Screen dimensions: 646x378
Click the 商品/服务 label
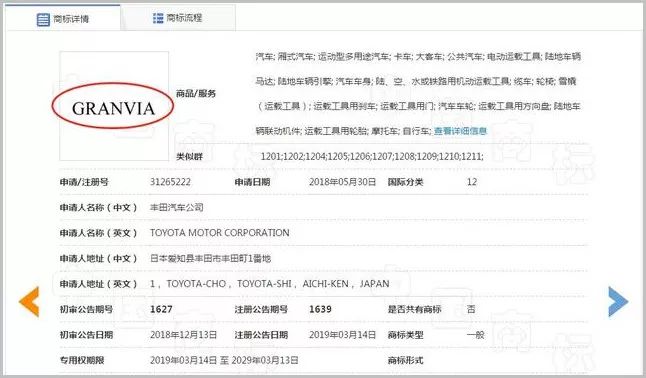click(196, 94)
